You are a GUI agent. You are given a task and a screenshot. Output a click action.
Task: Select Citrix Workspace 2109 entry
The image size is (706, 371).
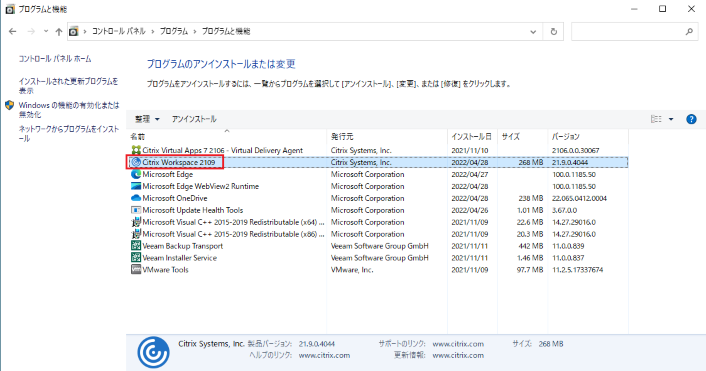pos(377,162)
